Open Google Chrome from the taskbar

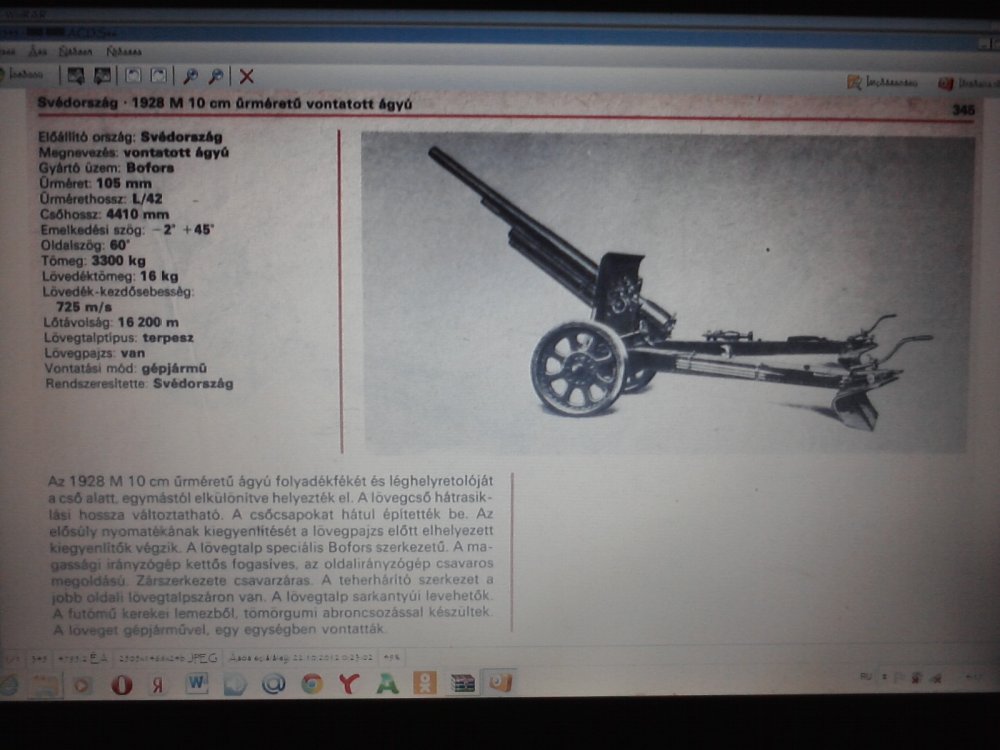pyautogui.click(x=312, y=684)
